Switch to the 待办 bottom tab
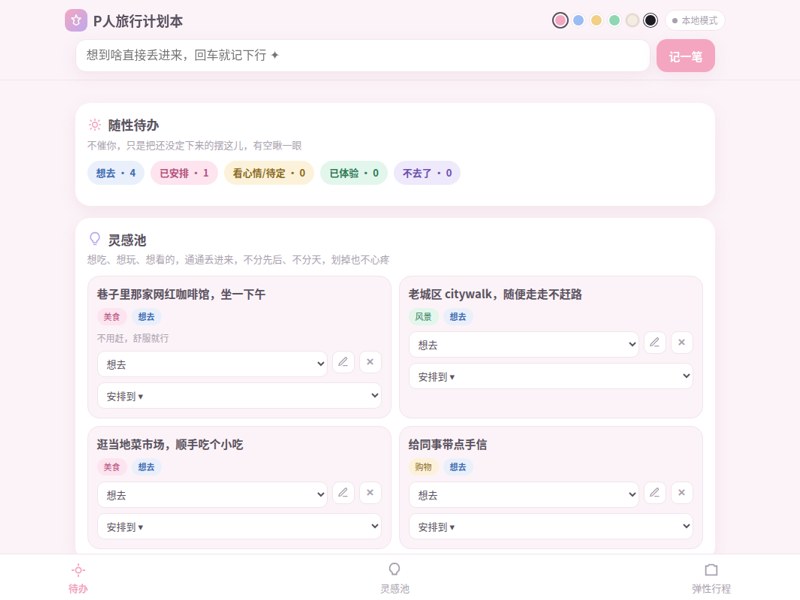Screen dimensions: 800x600 (x=78, y=578)
